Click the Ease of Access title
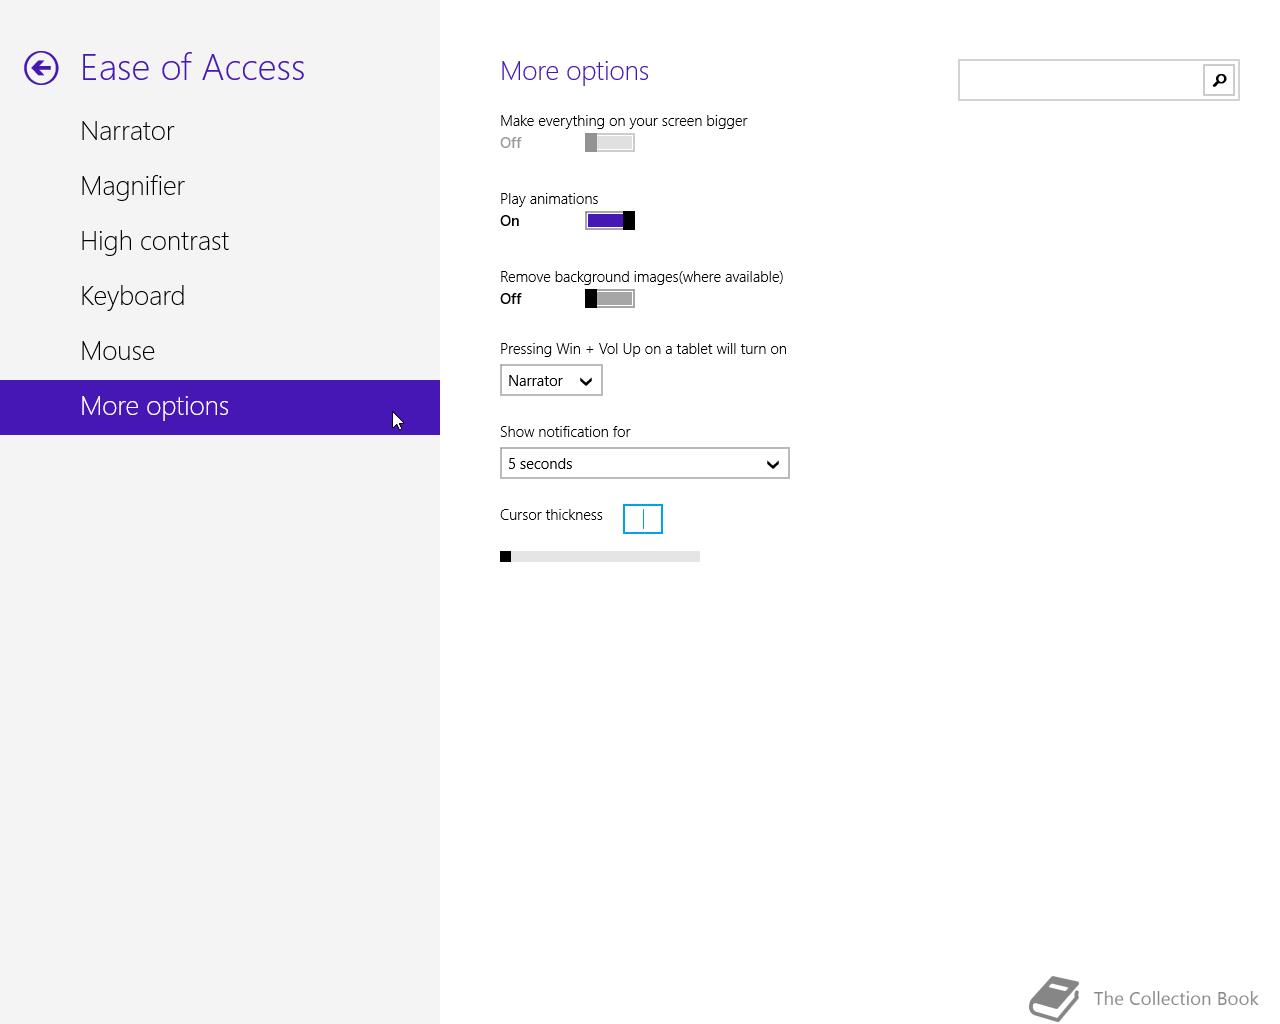This screenshot has height=1024, width=1280. click(x=192, y=68)
